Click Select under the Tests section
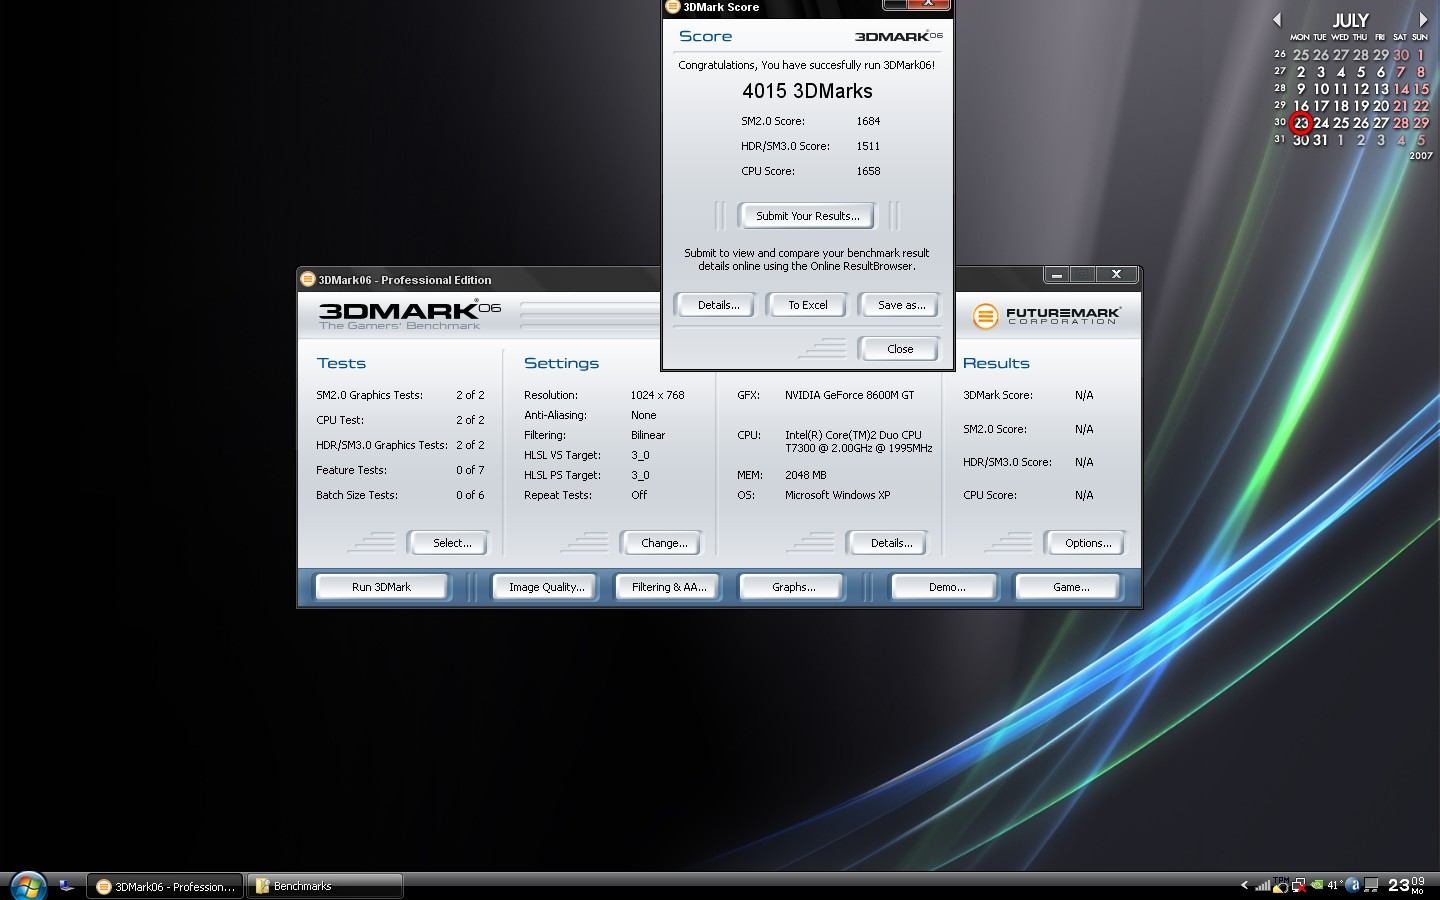1440x900 pixels. (451, 543)
